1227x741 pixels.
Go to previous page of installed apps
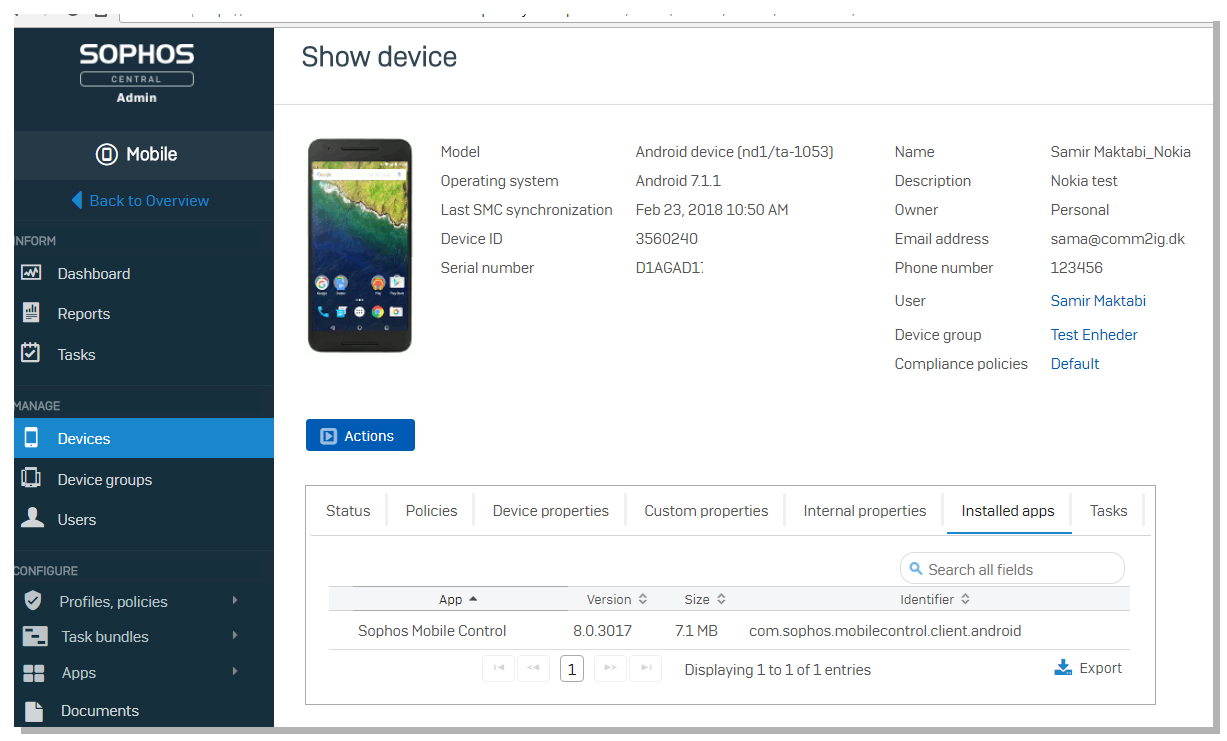pos(533,668)
